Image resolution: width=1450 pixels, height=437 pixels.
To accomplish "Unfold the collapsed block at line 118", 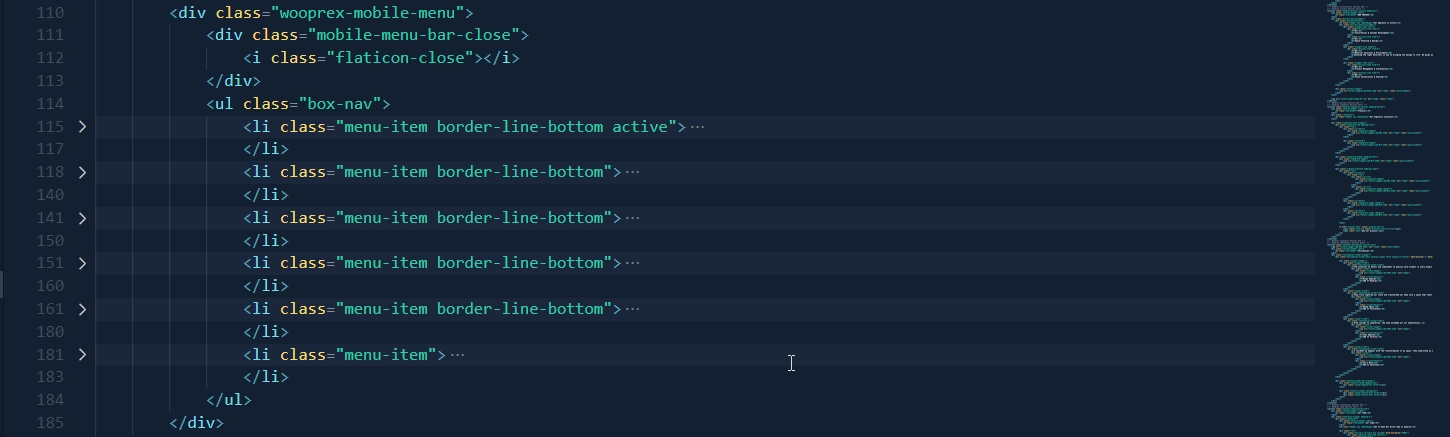I will 82,172.
